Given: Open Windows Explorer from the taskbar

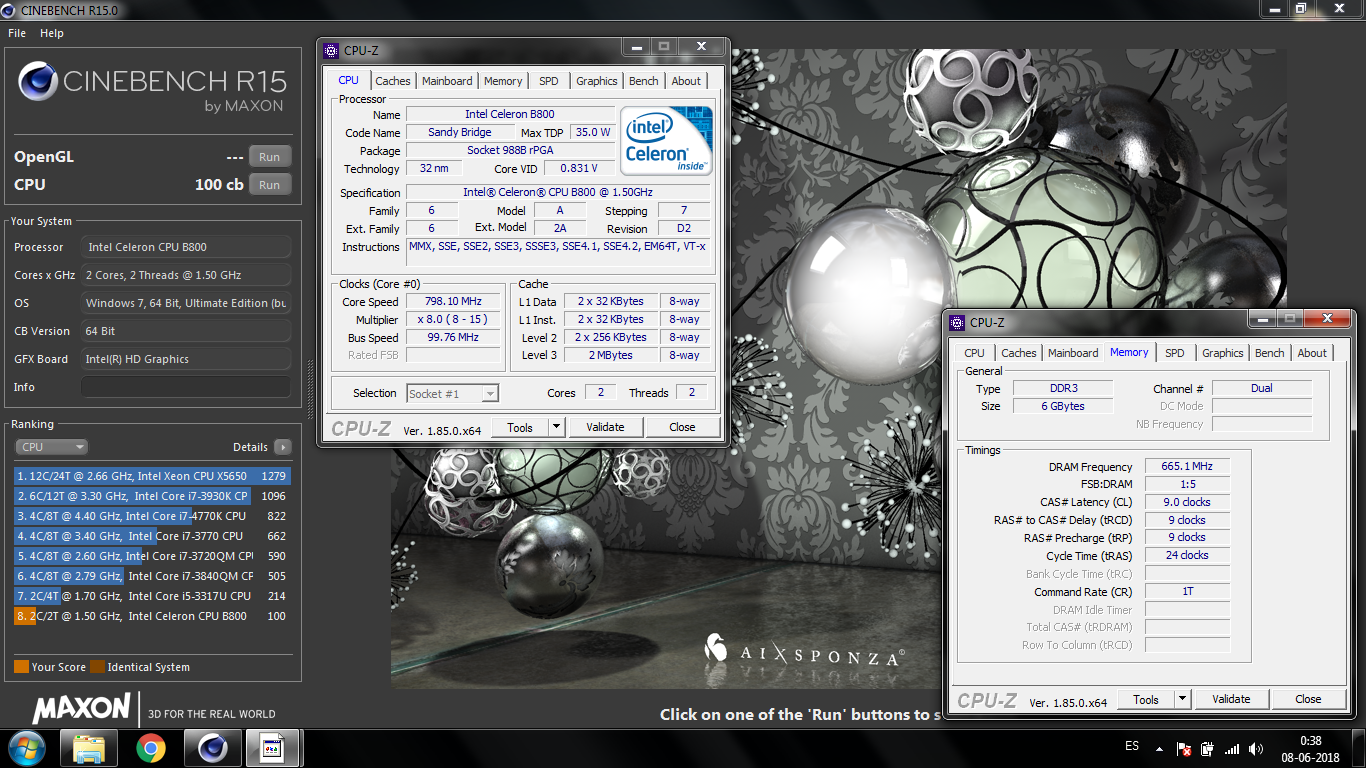Looking at the screenshot, I should tap(89, 748).
